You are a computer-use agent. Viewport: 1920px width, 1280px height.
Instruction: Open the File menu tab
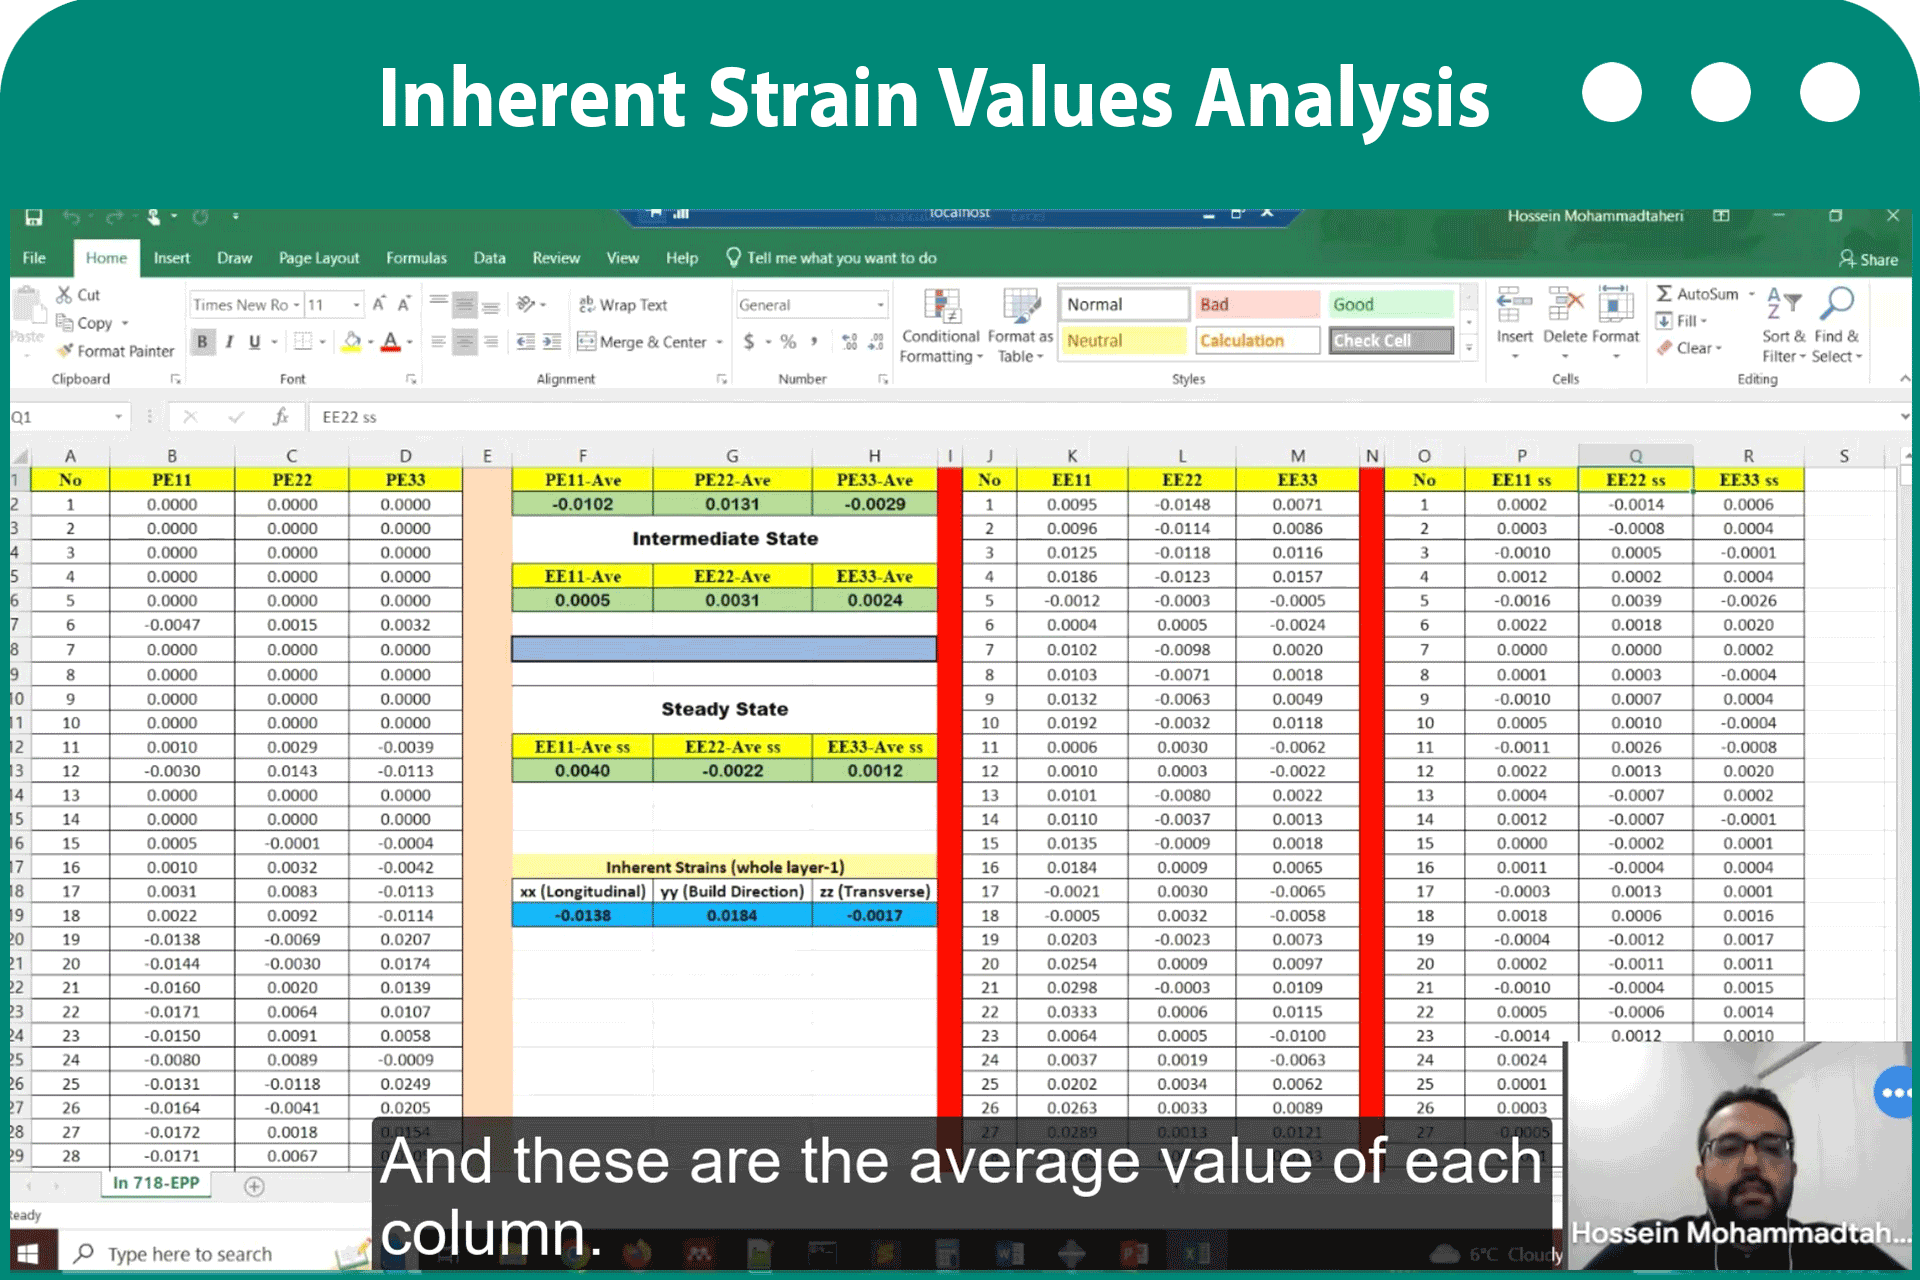(35, 258)
